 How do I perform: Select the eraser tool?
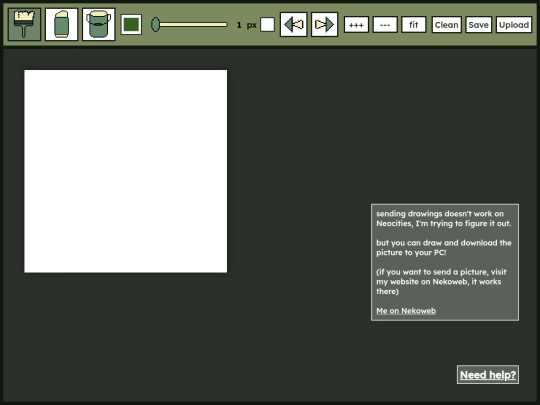pyautogui.click(x=62, y=24)
